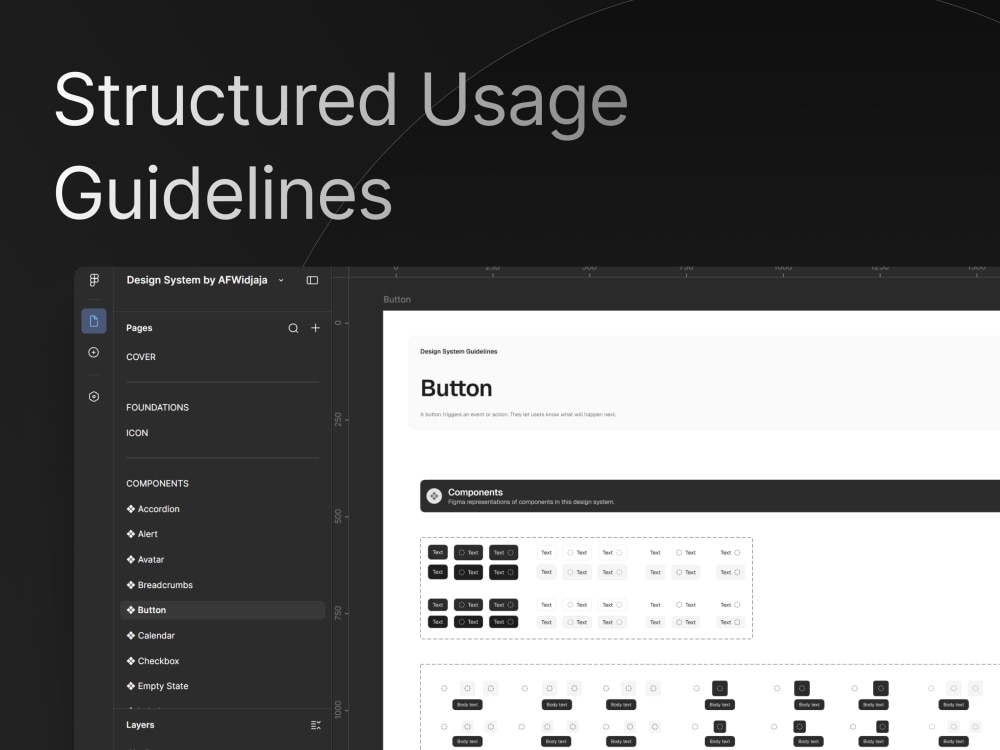Viewport: 1000px width, 750px height.
Task: Click the Figma representations subtitle text
Action: (x=531, y=502)
